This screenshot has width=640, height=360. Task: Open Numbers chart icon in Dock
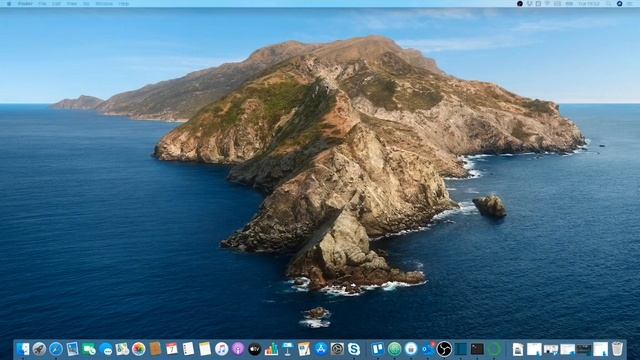(x=271, y=349)
